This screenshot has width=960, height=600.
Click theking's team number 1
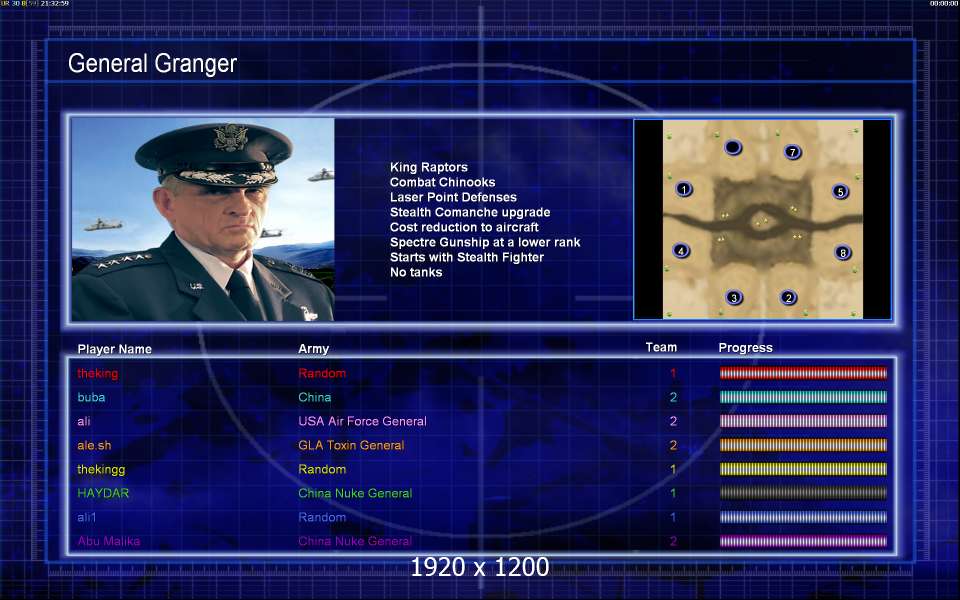[x=673, y=373]
